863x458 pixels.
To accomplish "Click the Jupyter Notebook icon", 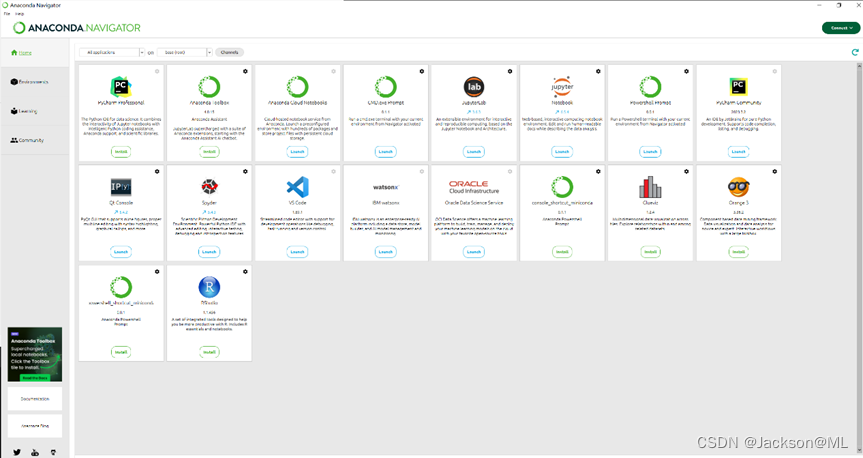I will 562,86.
